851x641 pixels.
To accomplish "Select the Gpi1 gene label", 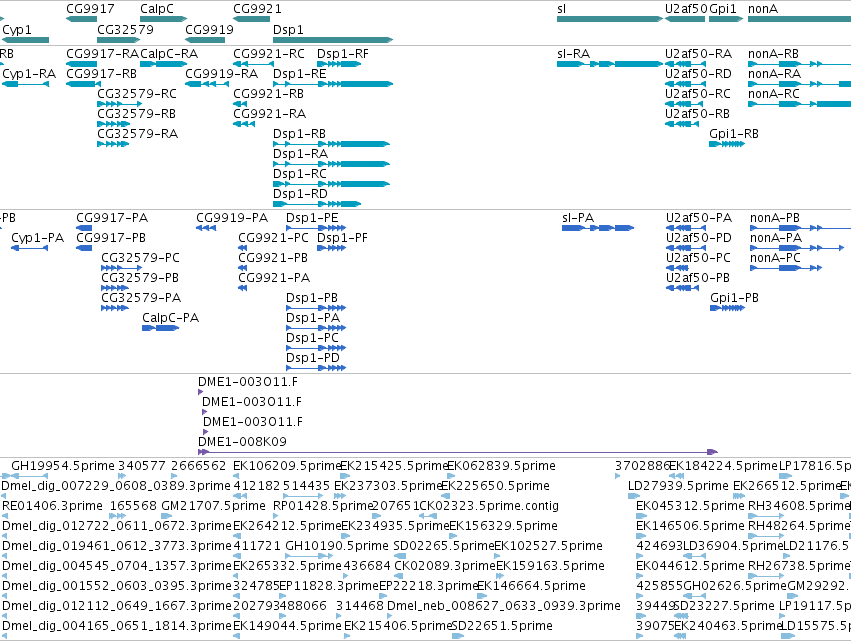I will pos(723,9).
